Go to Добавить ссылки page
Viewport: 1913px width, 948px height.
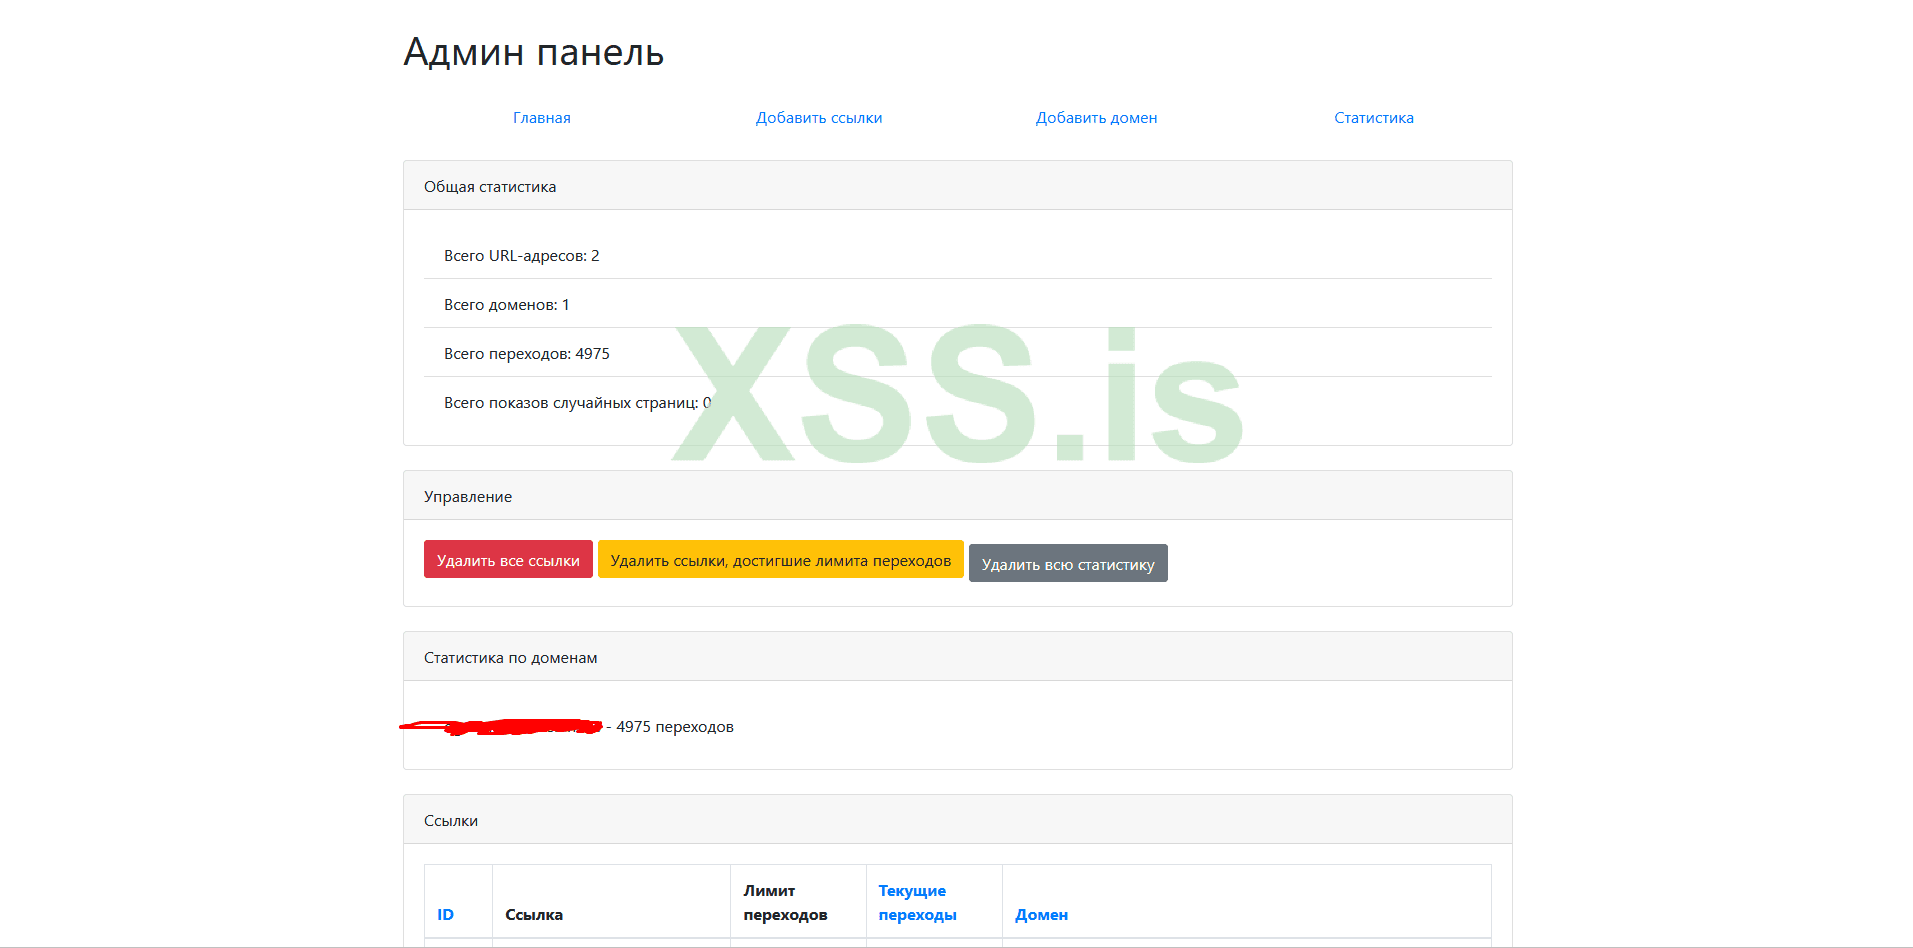(x=819, y=118)
